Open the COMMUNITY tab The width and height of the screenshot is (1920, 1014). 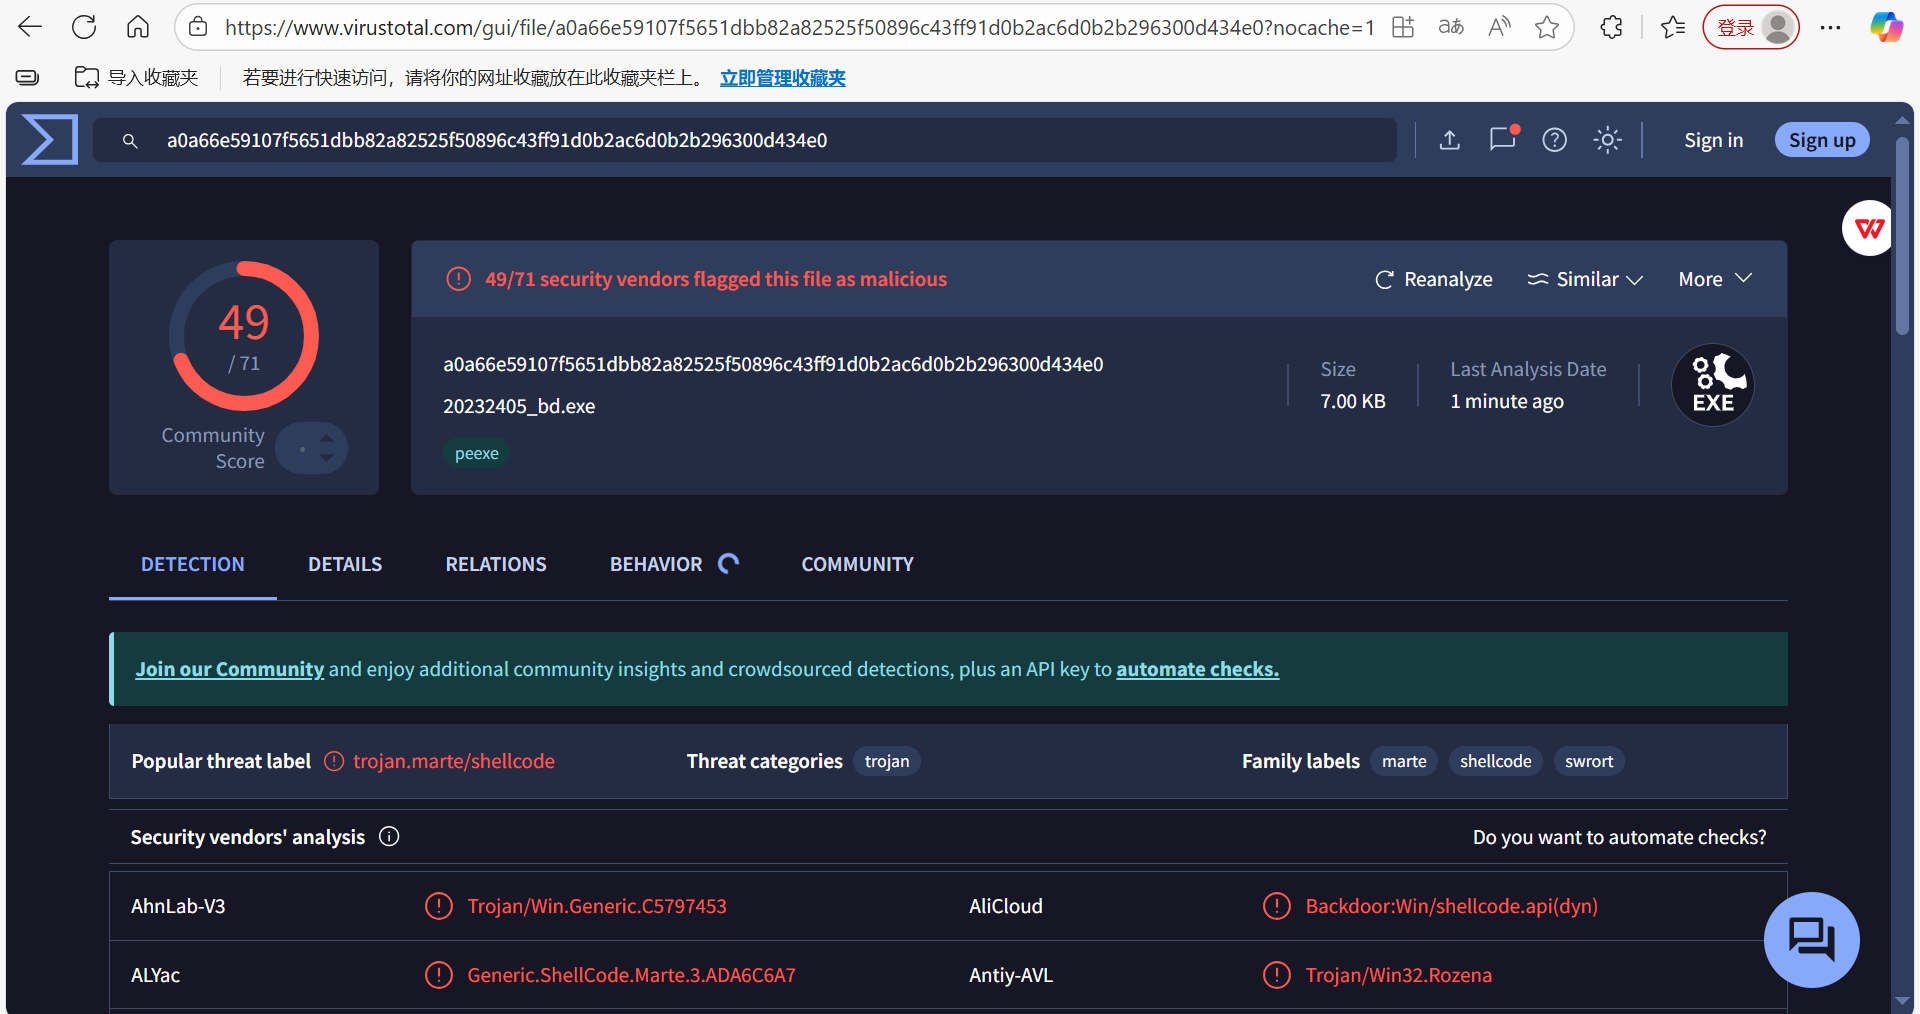tap(857, 564)
